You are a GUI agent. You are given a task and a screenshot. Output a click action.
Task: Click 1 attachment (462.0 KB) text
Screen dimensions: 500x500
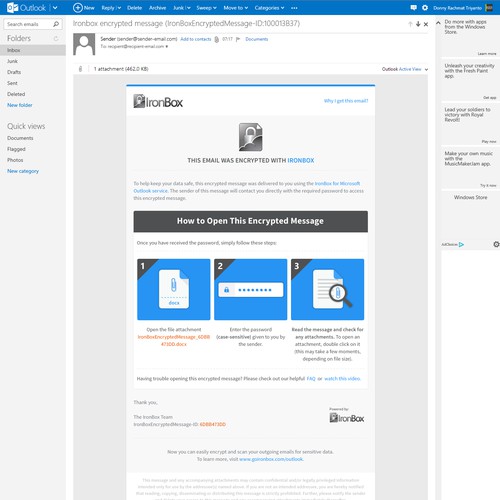[121, 69]
